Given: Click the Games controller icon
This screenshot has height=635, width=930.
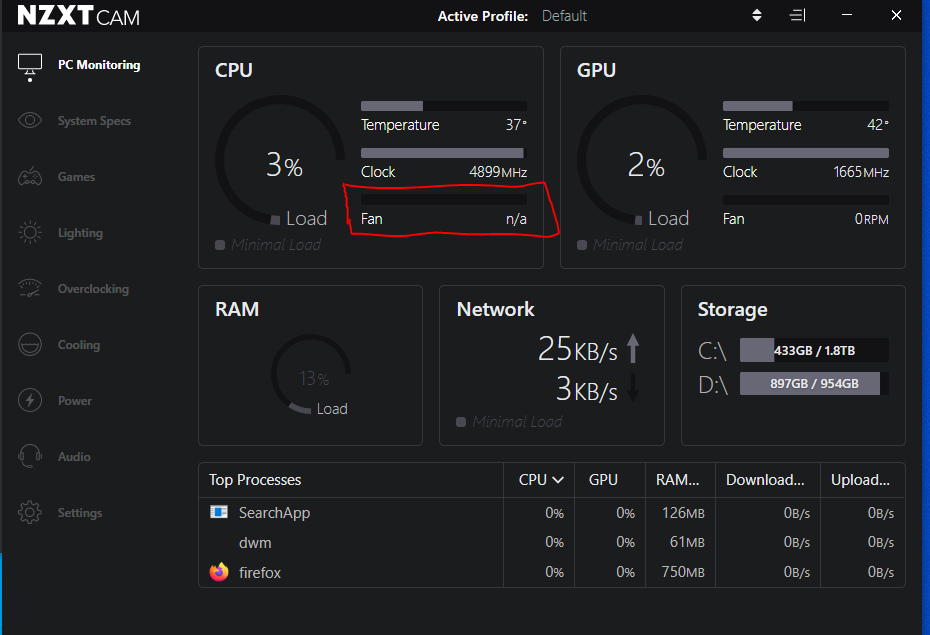Looking at the screenshot, I should 30,177.
